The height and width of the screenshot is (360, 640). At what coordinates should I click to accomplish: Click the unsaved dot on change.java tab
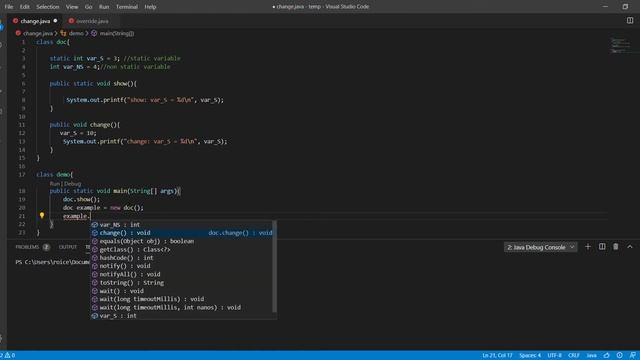click(56, 21)
